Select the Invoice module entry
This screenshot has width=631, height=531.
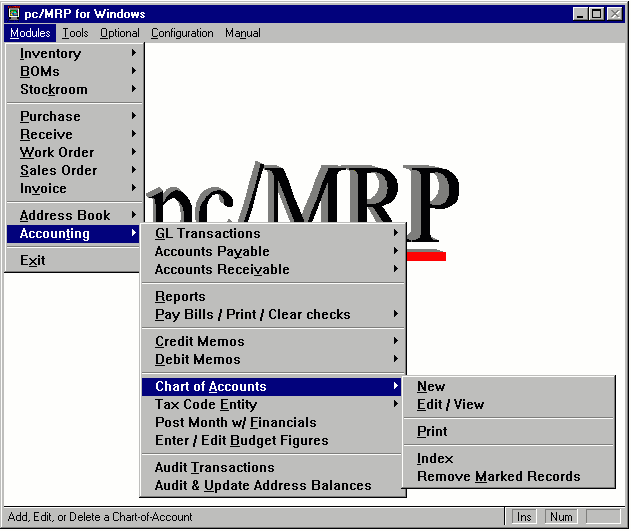(74, 189)
